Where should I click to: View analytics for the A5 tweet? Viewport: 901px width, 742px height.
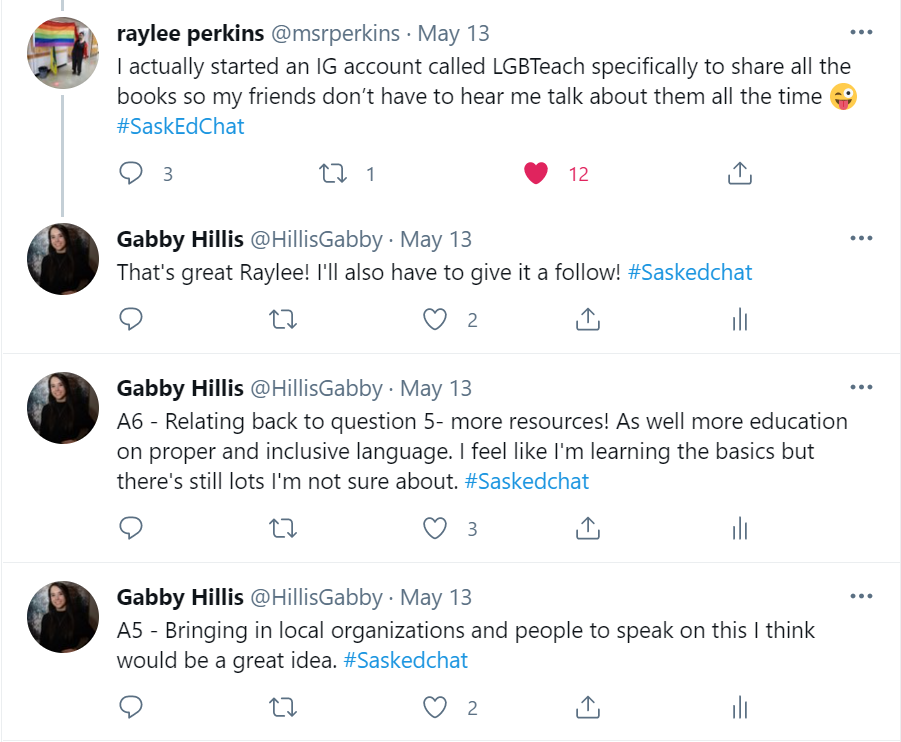click(x=740, y=708)
